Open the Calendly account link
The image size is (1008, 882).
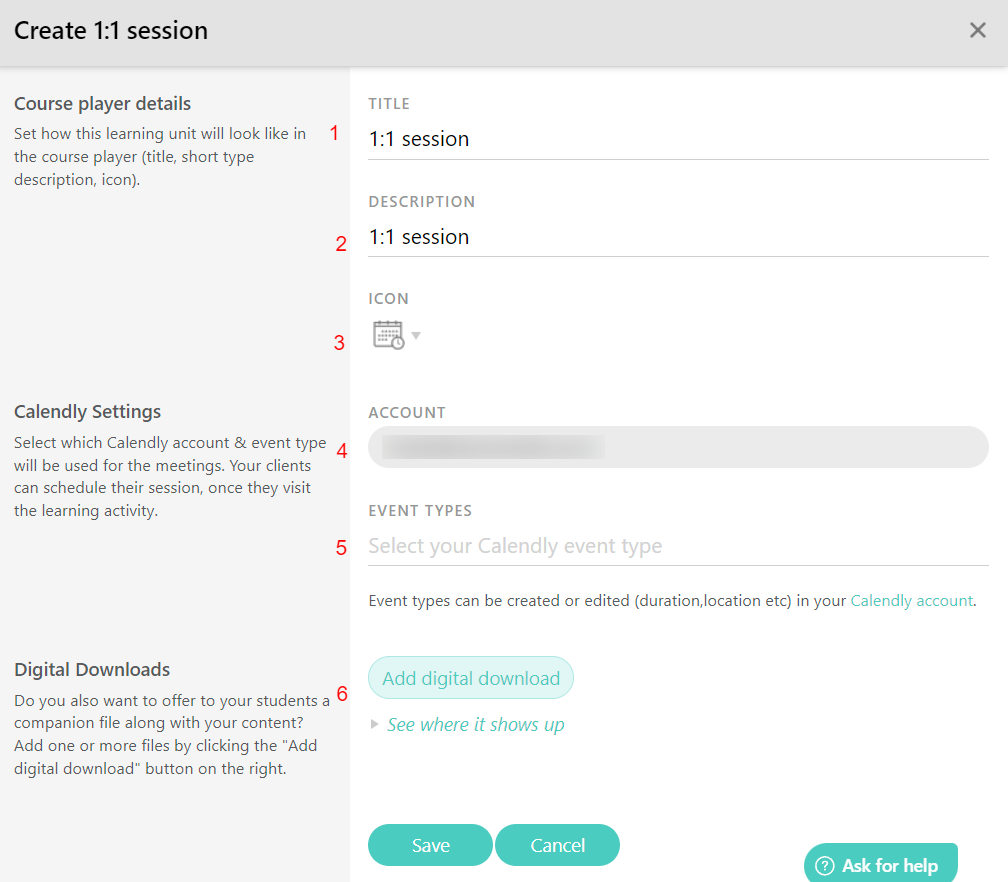[911, 600]
